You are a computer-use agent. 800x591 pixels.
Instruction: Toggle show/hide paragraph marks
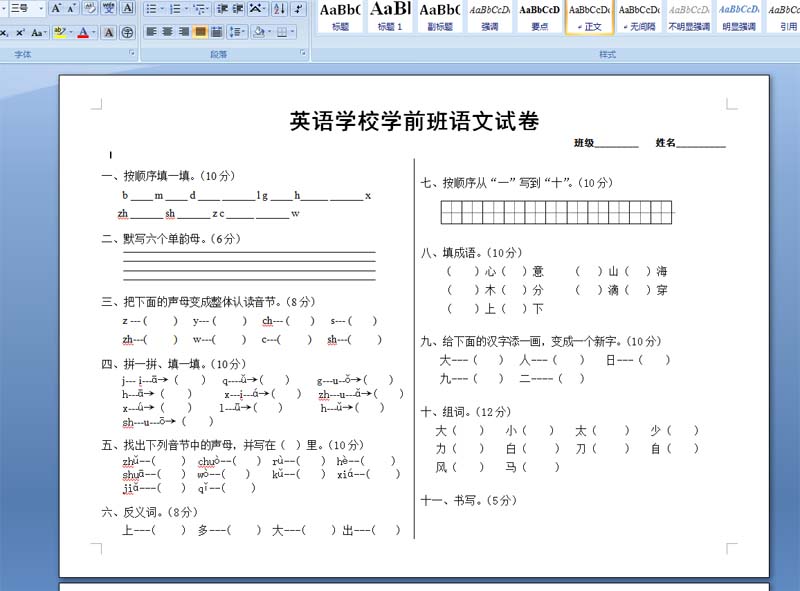298,9
